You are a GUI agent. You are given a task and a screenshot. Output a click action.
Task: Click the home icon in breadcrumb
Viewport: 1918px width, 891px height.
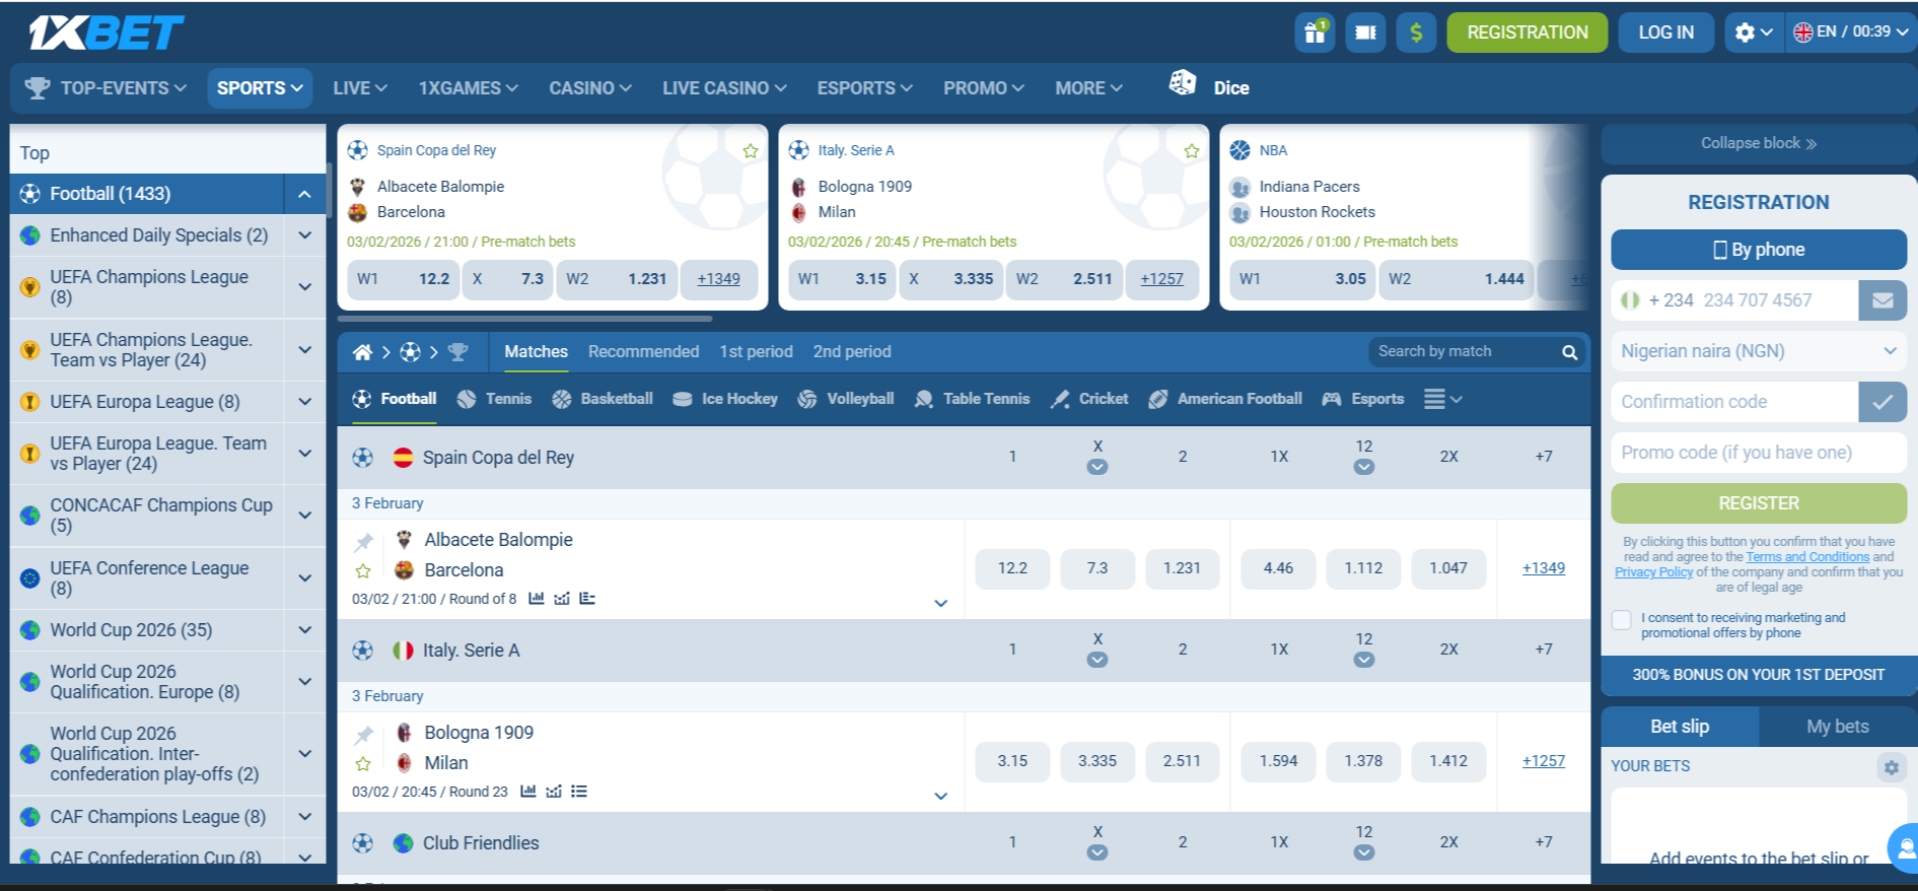(362, 352)
